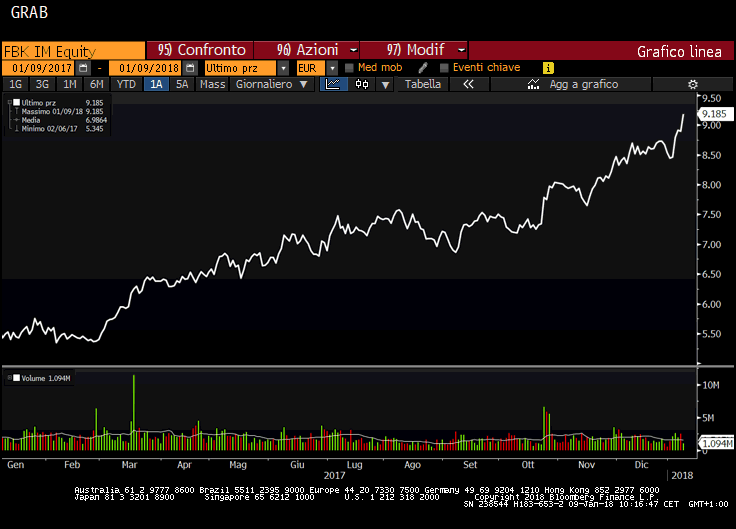Click the Minimo 02/06/17 legend row
Image resolution: width=736 pixels, height=529 pixels.
[59, 129]
